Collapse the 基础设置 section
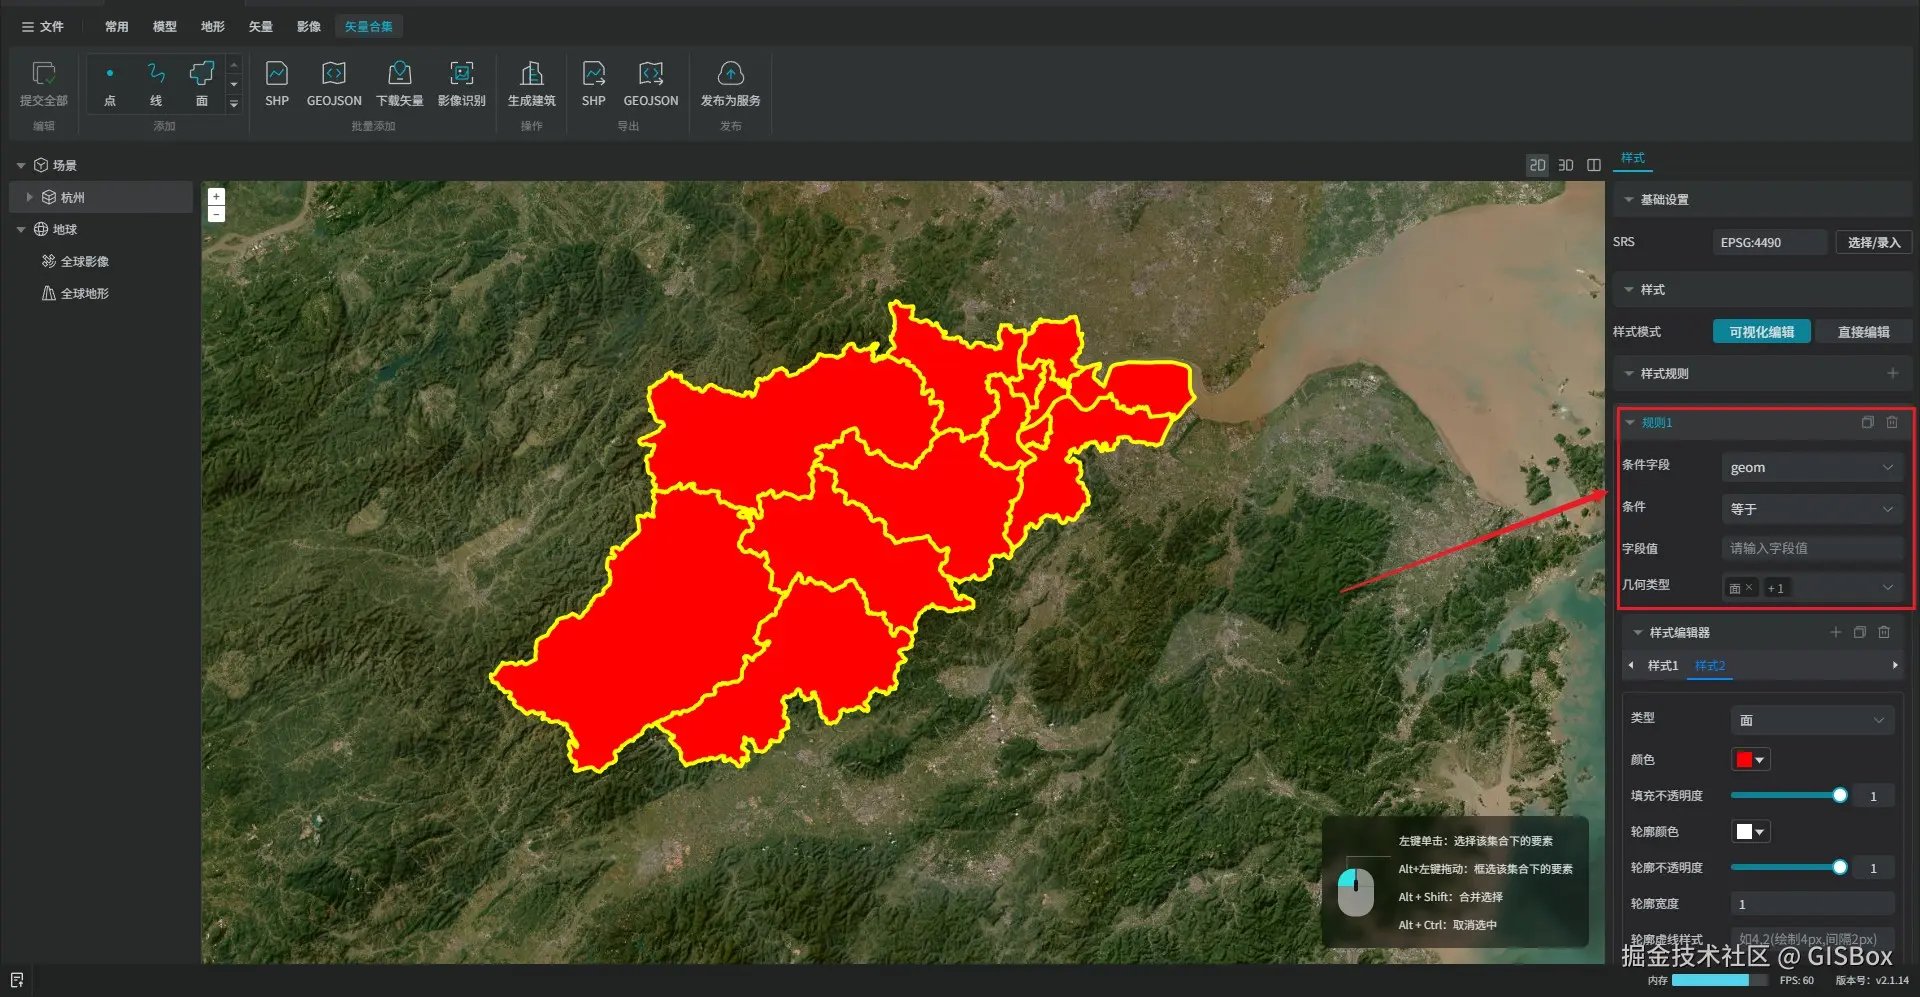 [1629, 200]
